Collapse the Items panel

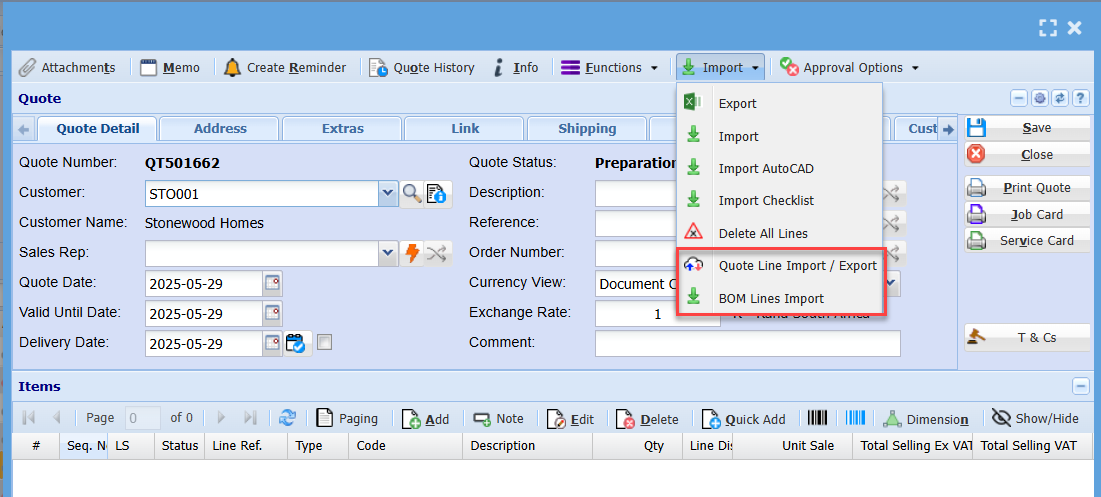pyautogui.click(x=1081, y=387)
